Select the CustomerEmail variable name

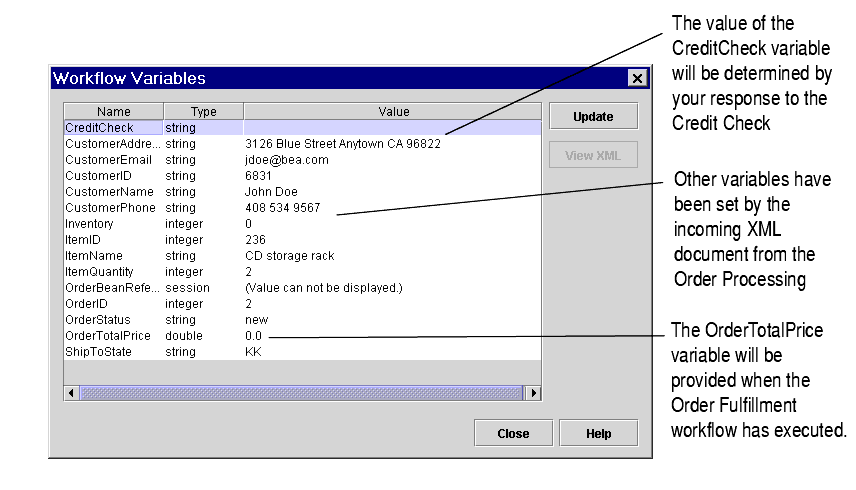(x=108, y=160)
